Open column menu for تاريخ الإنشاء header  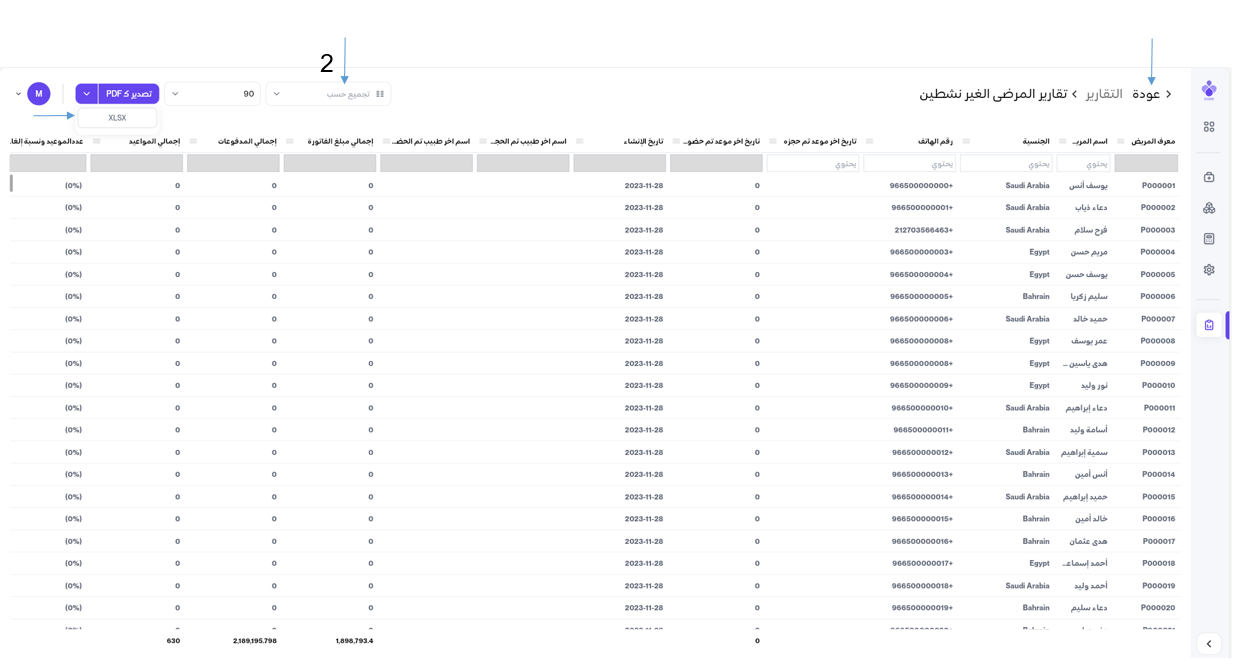click(579, 142)
